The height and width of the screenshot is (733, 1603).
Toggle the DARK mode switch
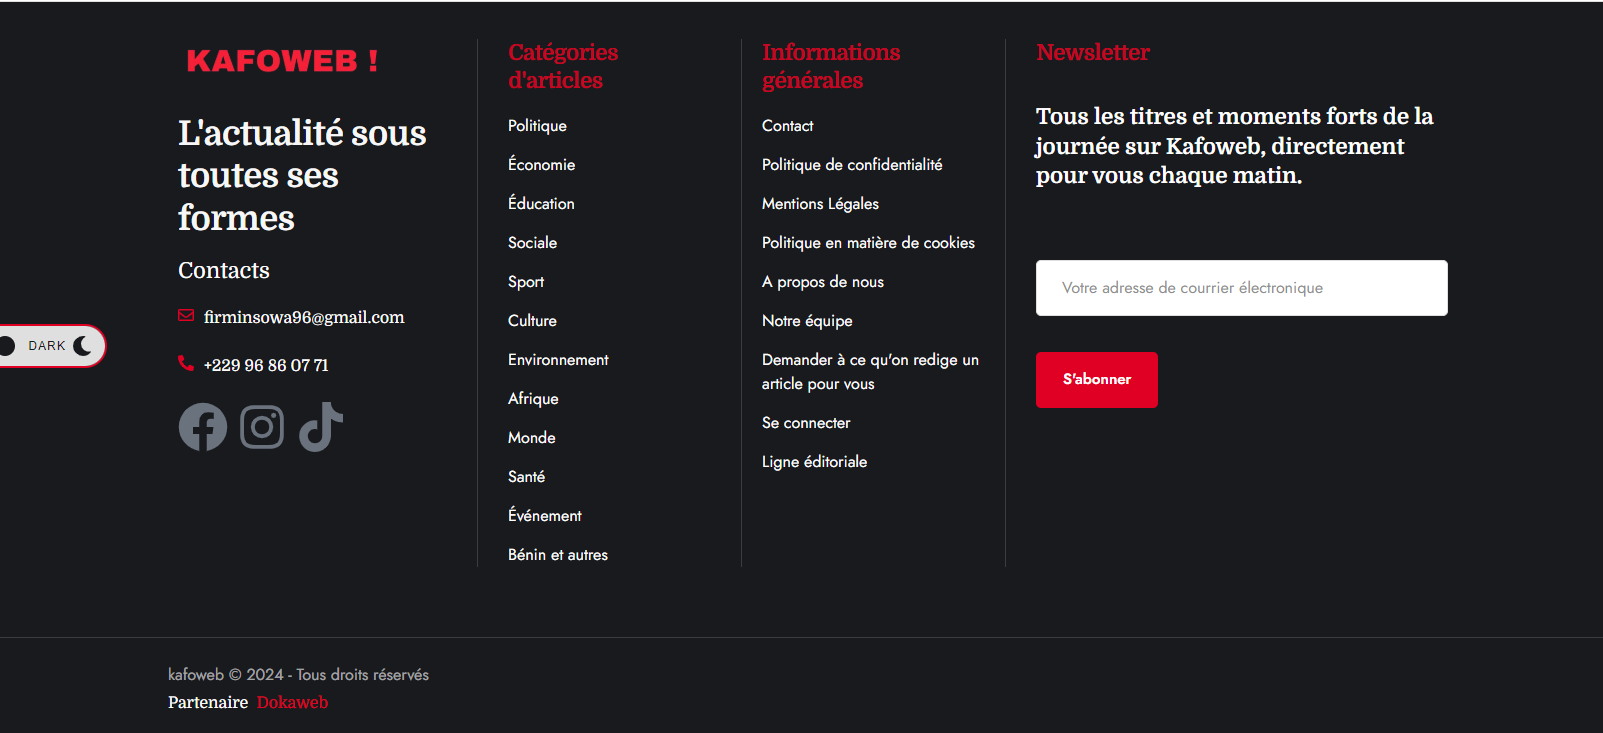point(51,346)
